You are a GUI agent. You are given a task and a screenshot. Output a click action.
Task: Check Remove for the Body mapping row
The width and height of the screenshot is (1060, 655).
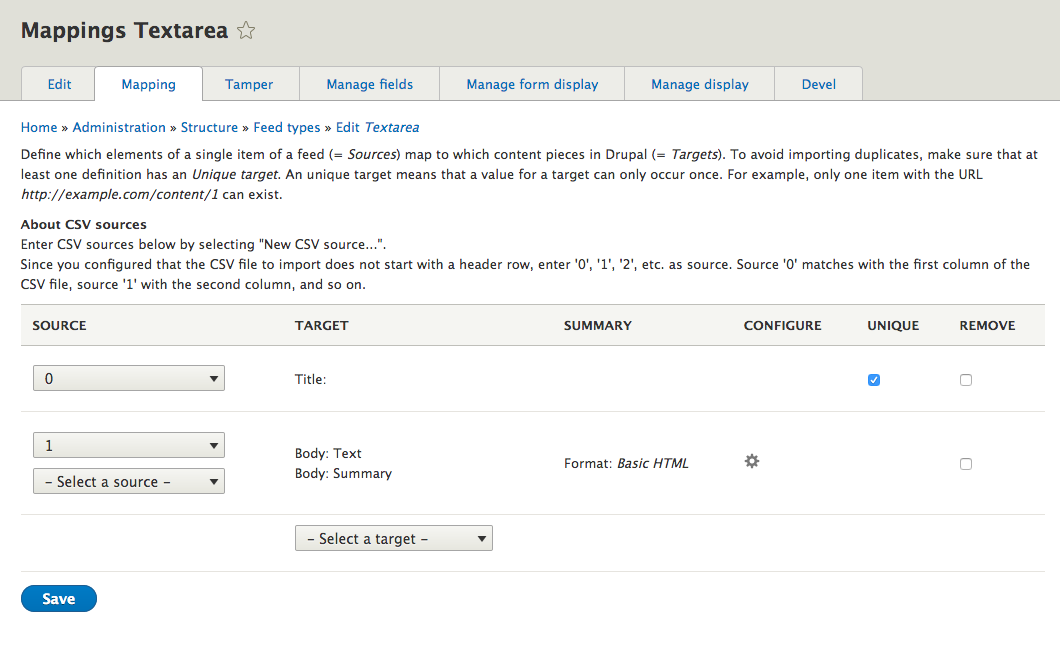965,464
